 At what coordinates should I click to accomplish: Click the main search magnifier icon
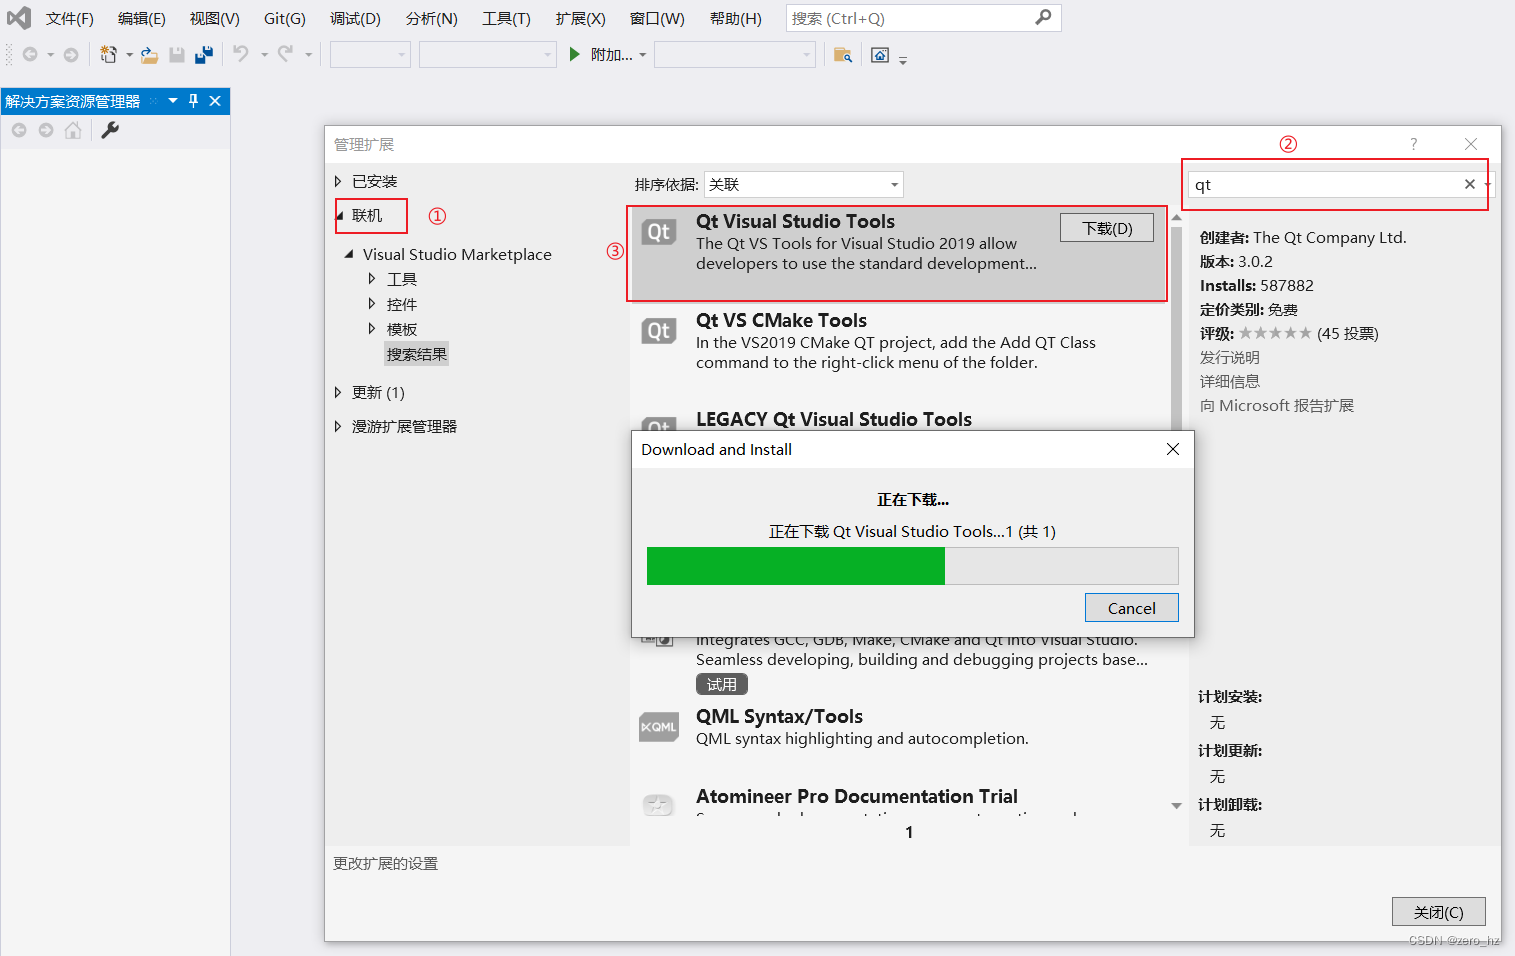tap(1043, 17)
